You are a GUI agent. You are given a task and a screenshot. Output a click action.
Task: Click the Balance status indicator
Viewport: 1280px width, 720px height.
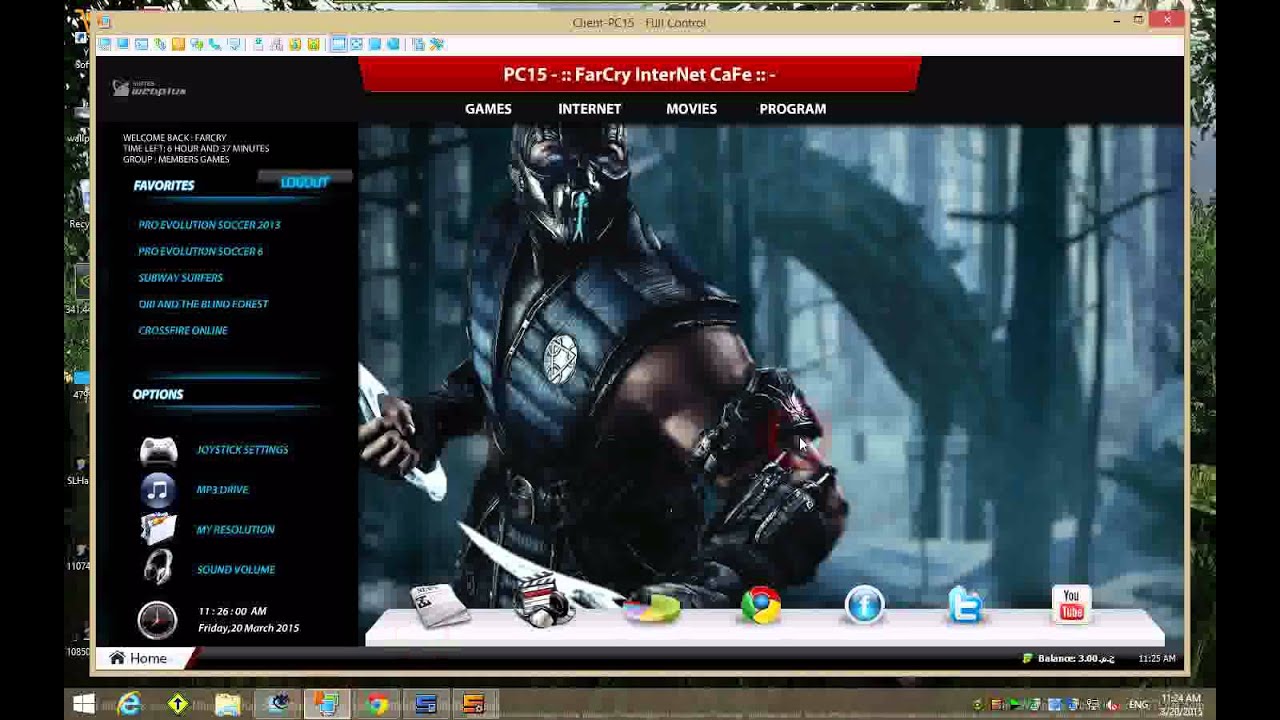(1068, 659)
